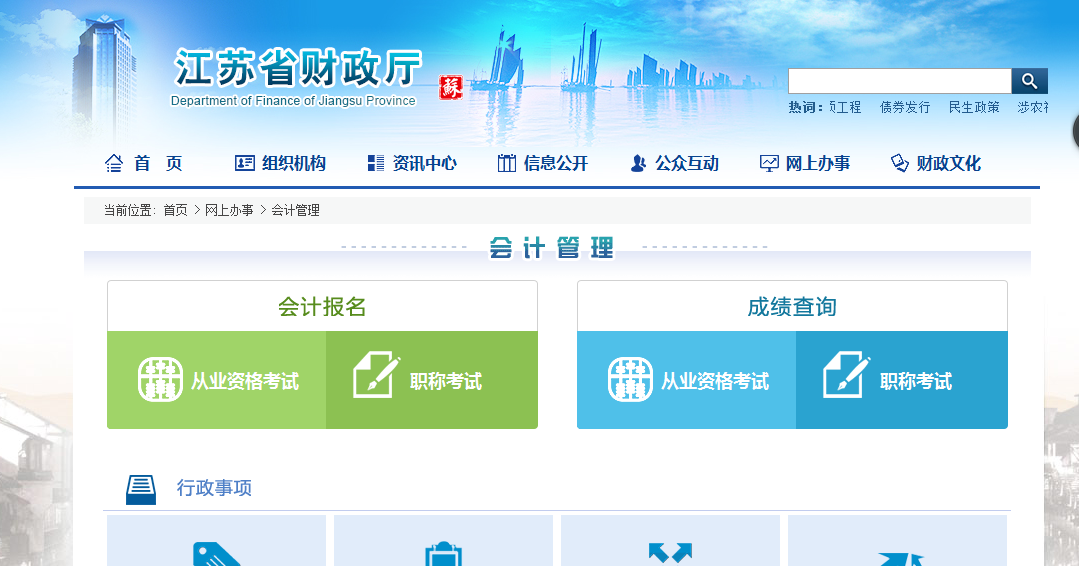Image resolution: width=1079 pixels, height=566 pixels.
Task: Click the home icon beside 首页
Action: pos(114,164)
